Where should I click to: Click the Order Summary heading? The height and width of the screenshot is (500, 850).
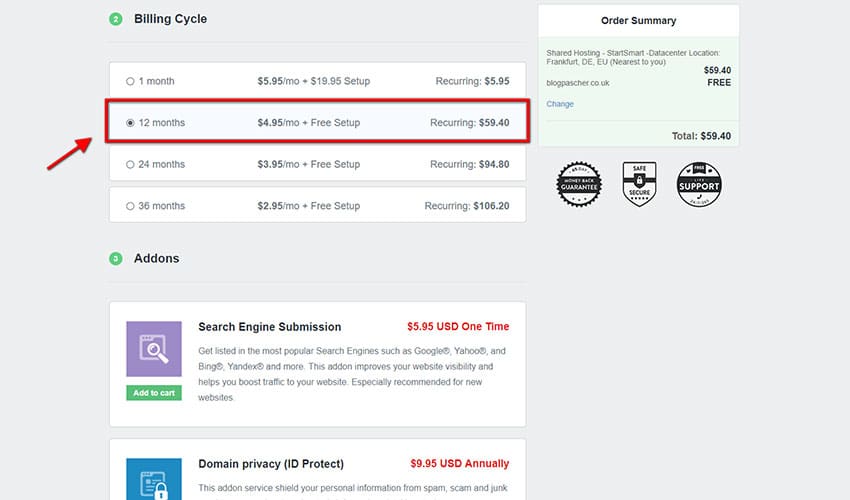coord(638,20)
